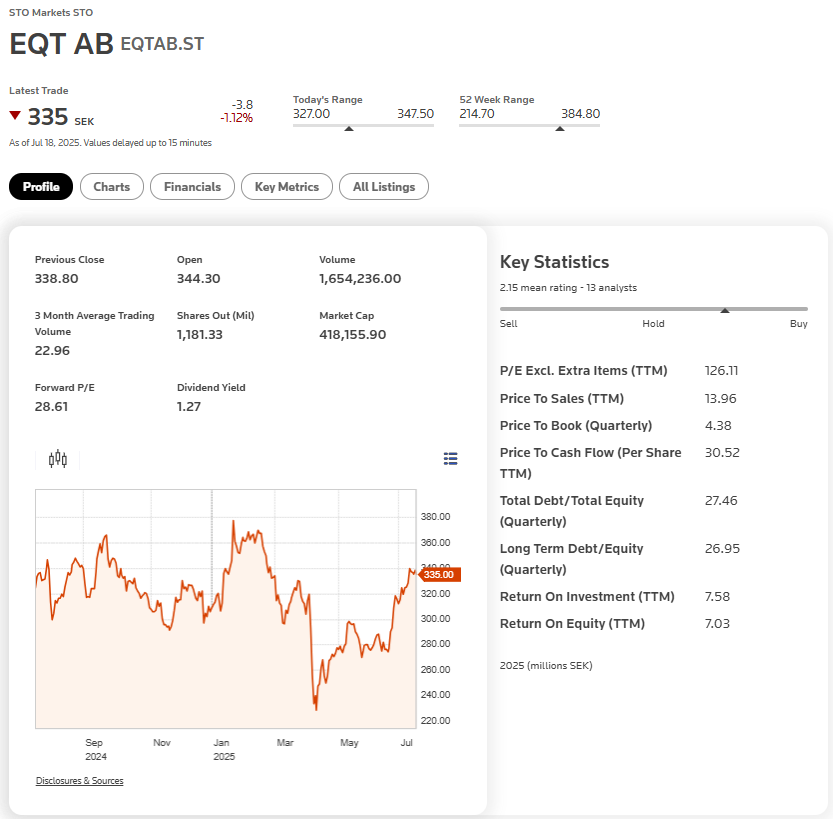Screen dimensions: 833x819
Task: Click '2.15 mean rating - 13 analysts' text
Action: click(x=568, y=287)
